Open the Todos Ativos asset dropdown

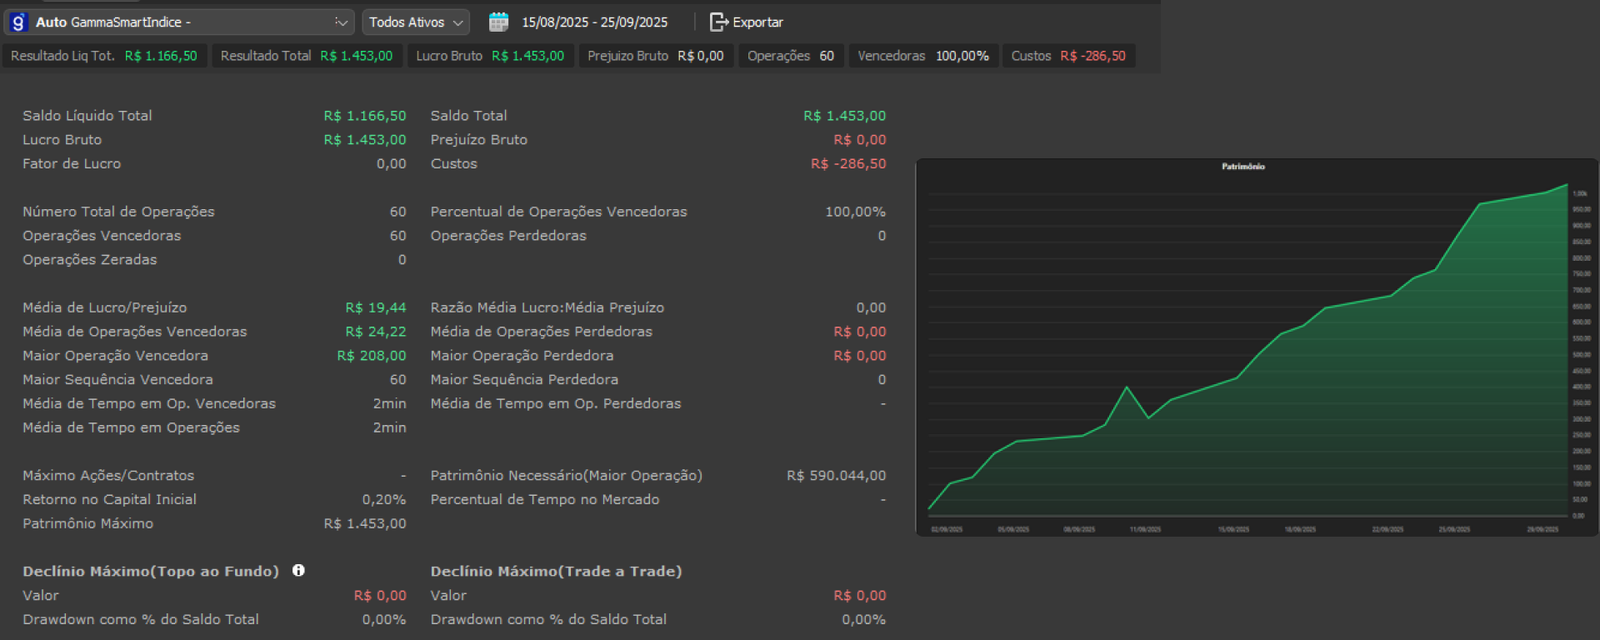point(417,22)
